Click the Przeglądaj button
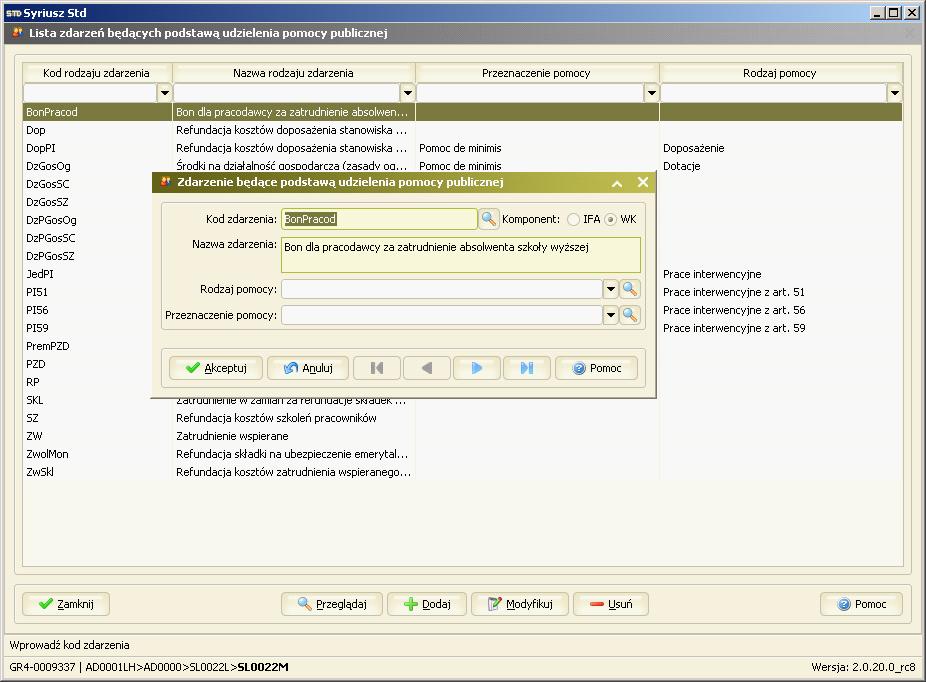This screenshot has width=926, height=682. 332,604
